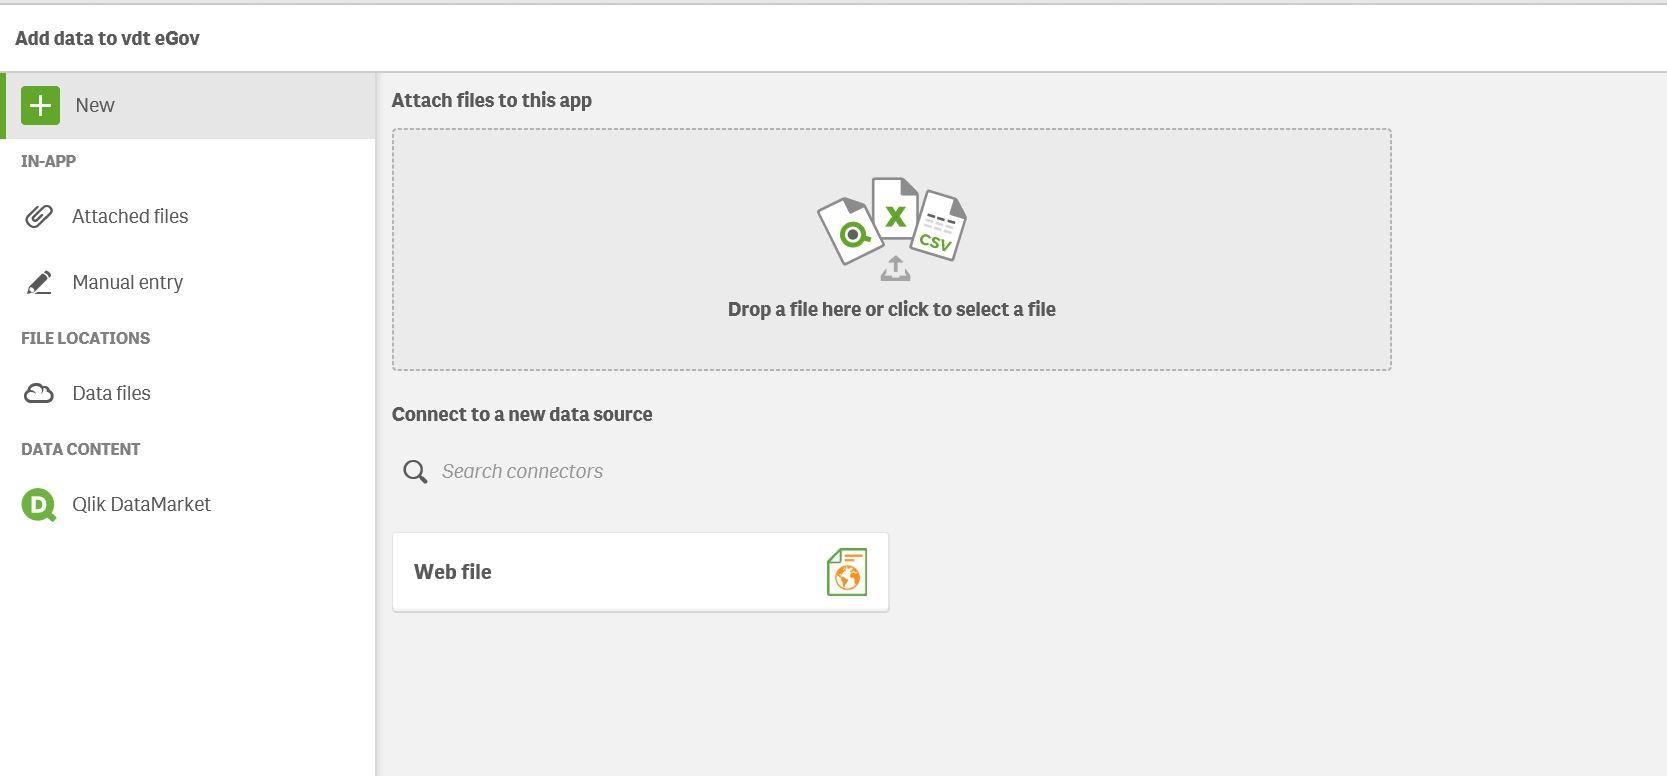Click the green plus New icon

click(x=40, y=105)
